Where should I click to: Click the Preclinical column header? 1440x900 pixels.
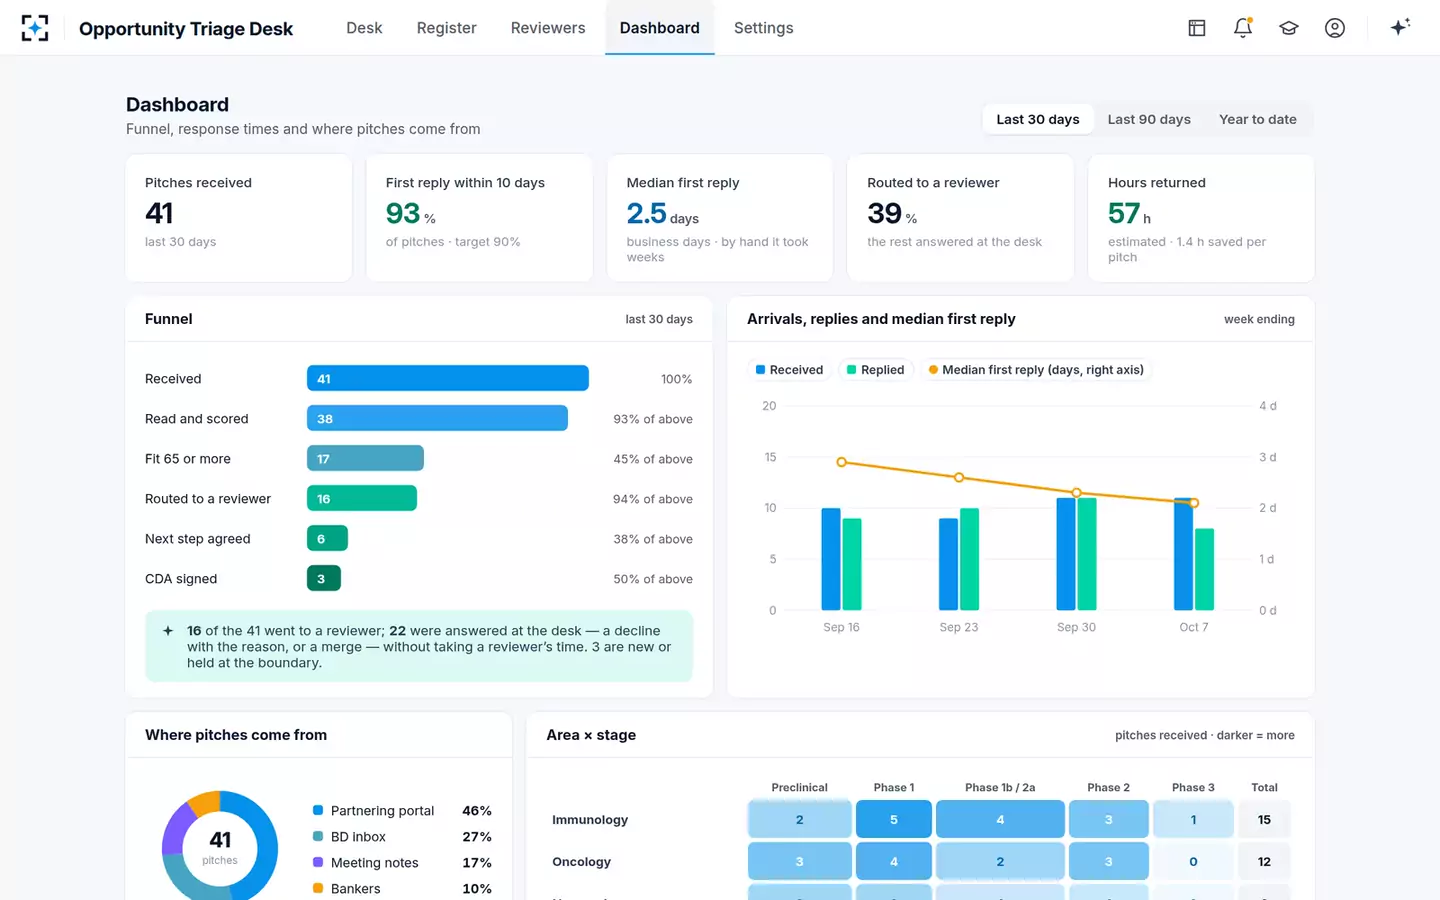coord(800,788)
